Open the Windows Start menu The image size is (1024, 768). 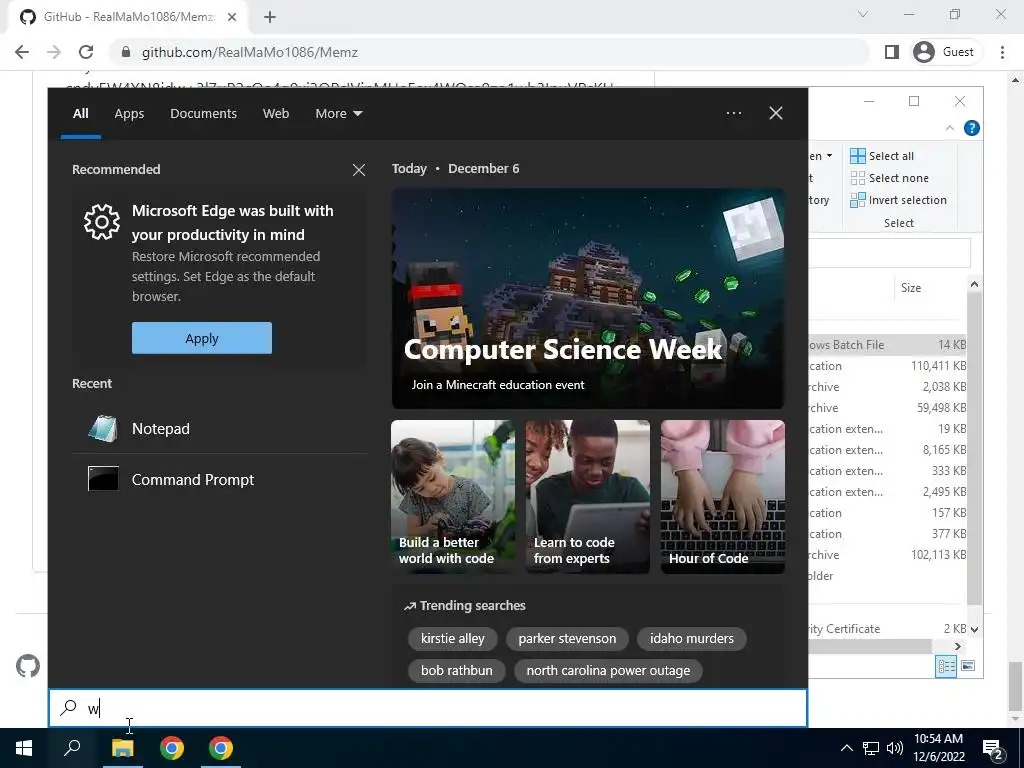tap(24, 748)
